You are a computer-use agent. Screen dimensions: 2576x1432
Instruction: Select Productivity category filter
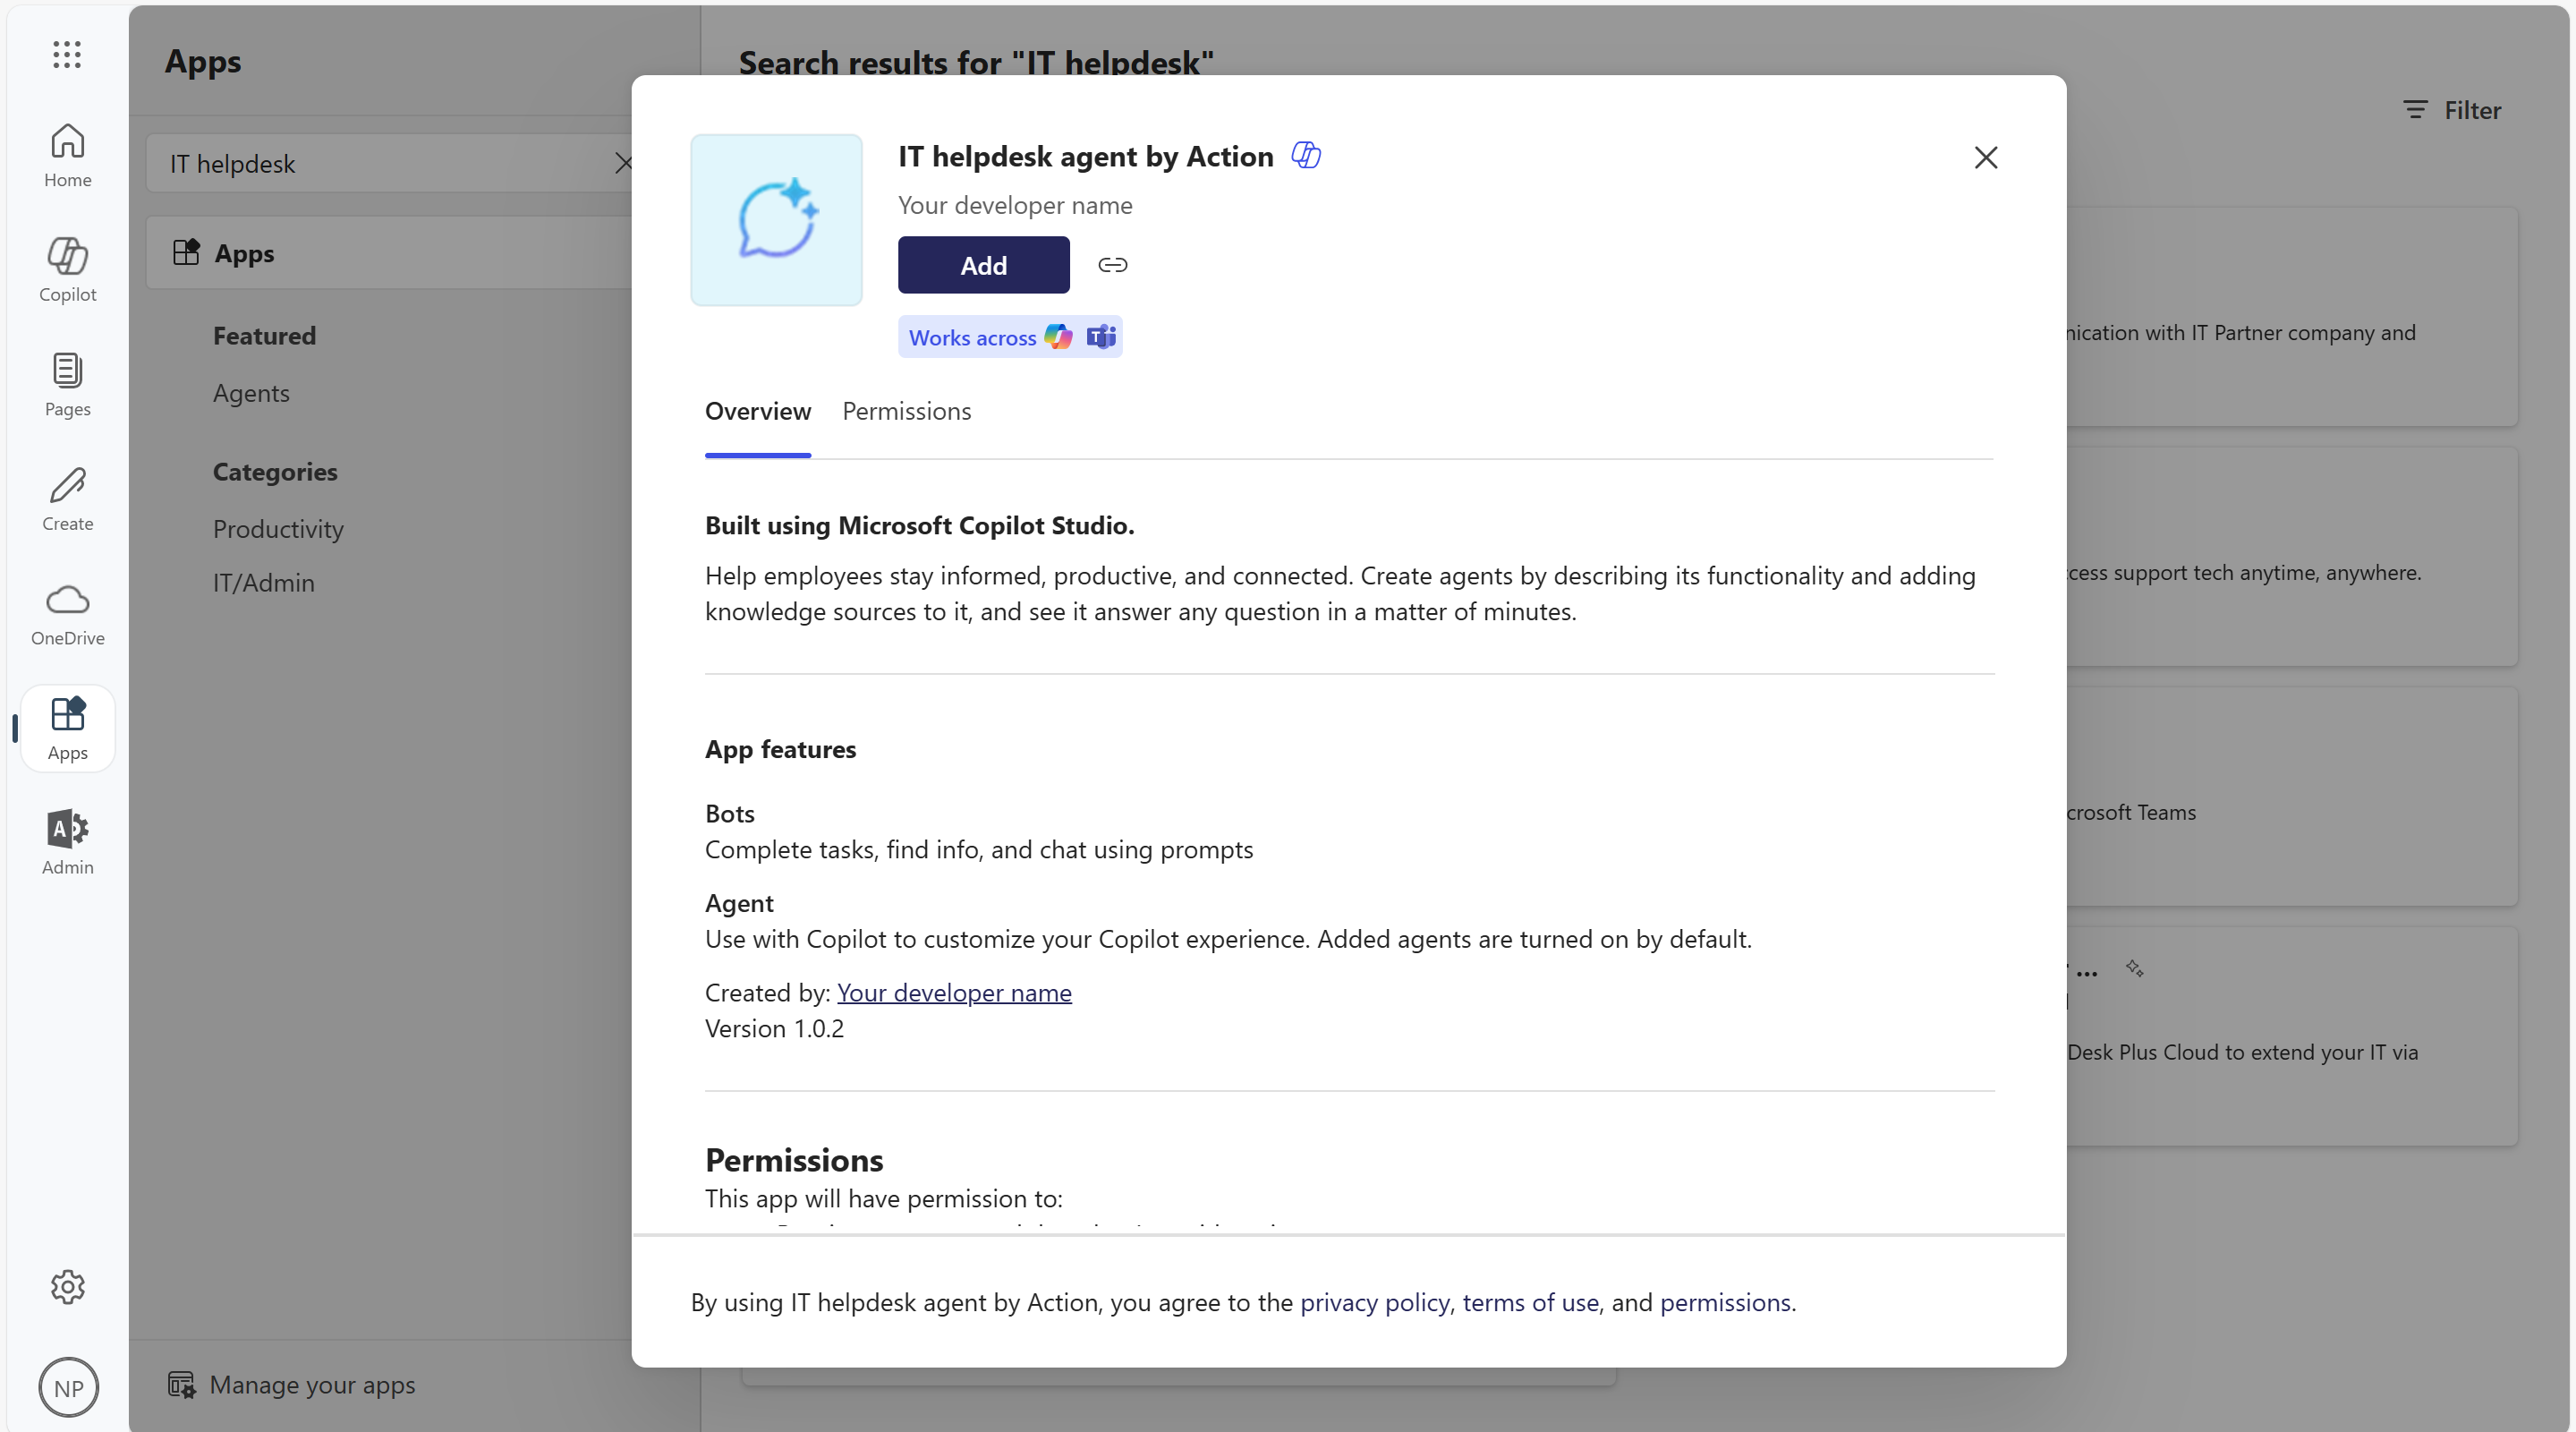[x=278, y=525]
